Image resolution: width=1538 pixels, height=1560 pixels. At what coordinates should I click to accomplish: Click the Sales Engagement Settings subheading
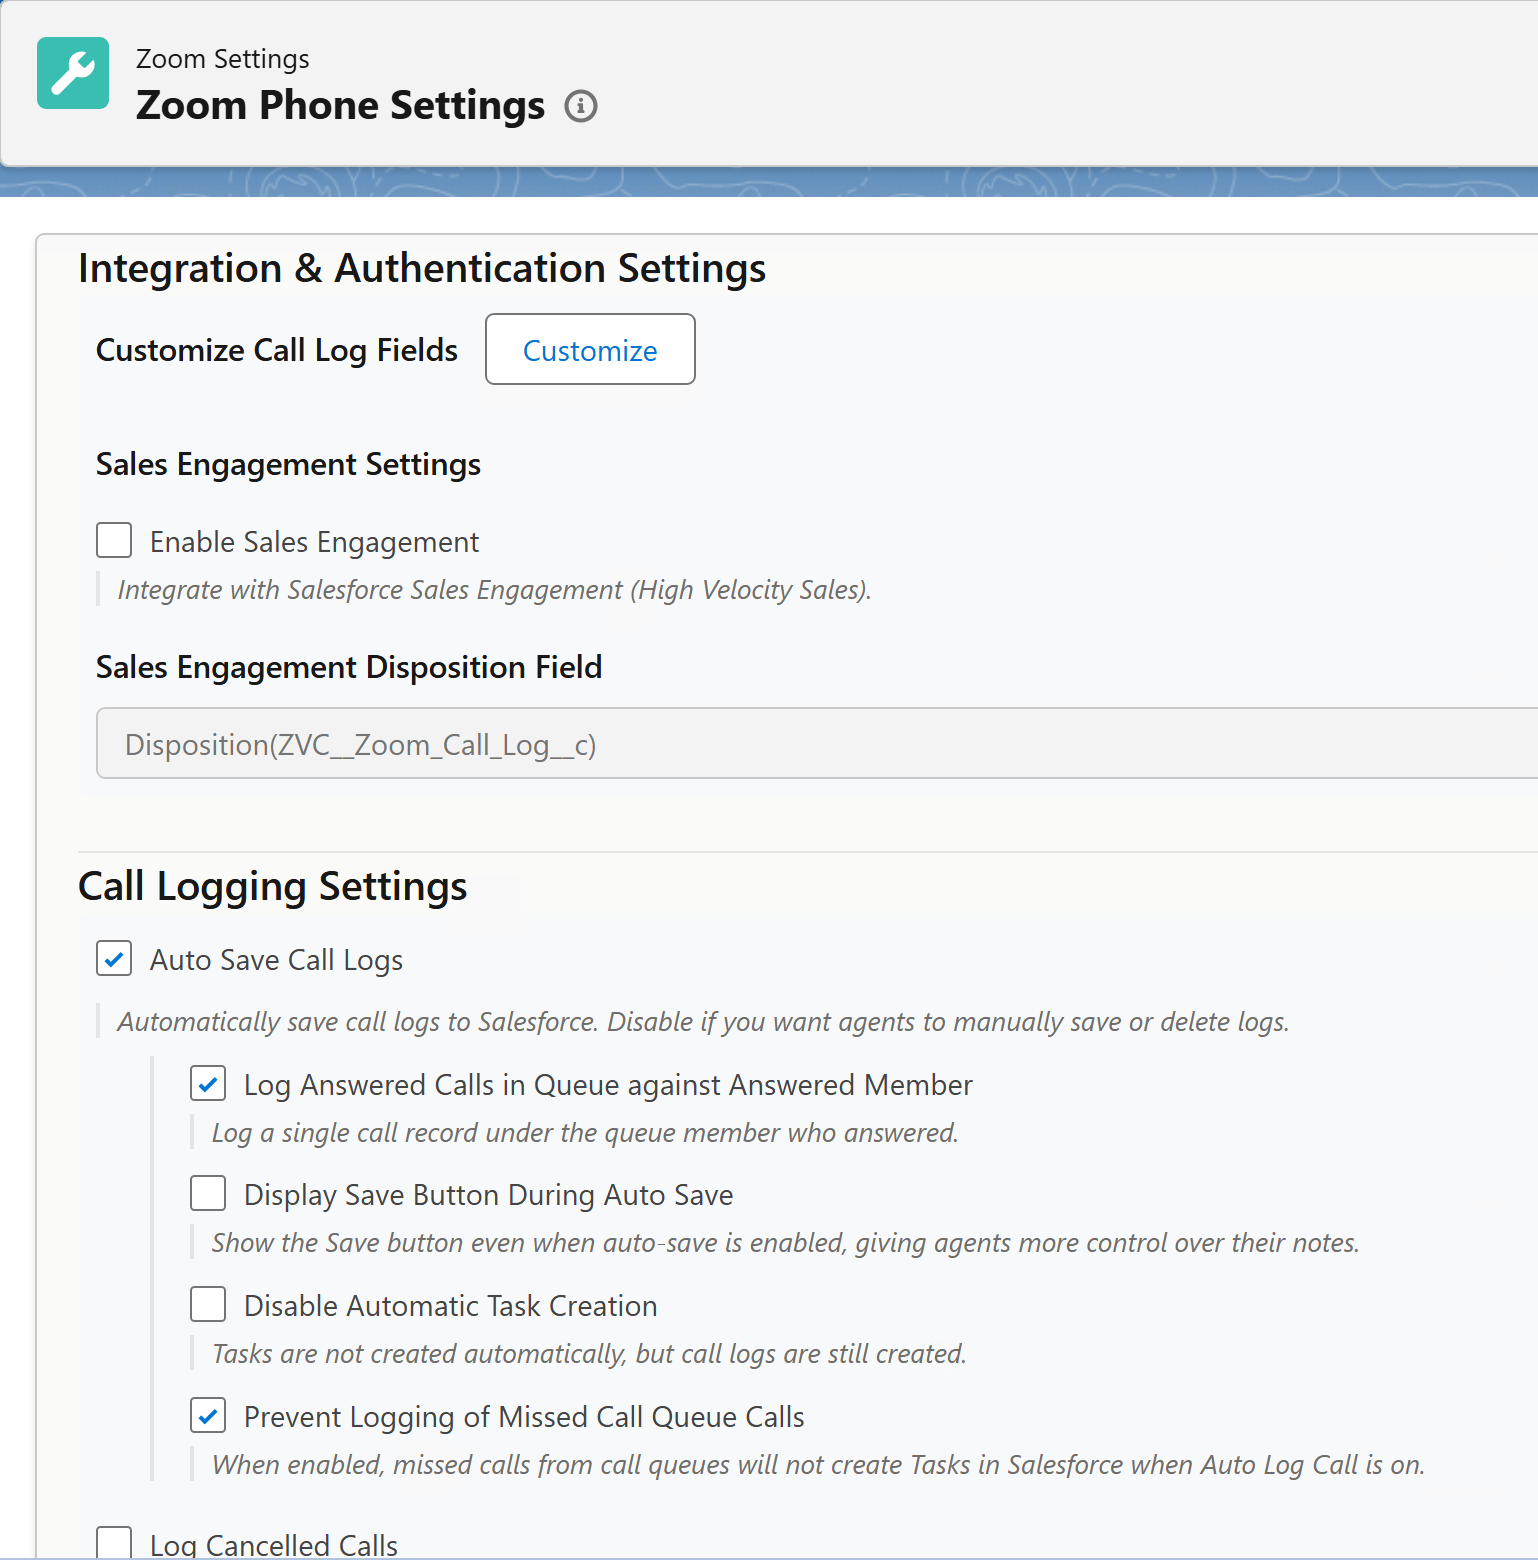point(288,465)
